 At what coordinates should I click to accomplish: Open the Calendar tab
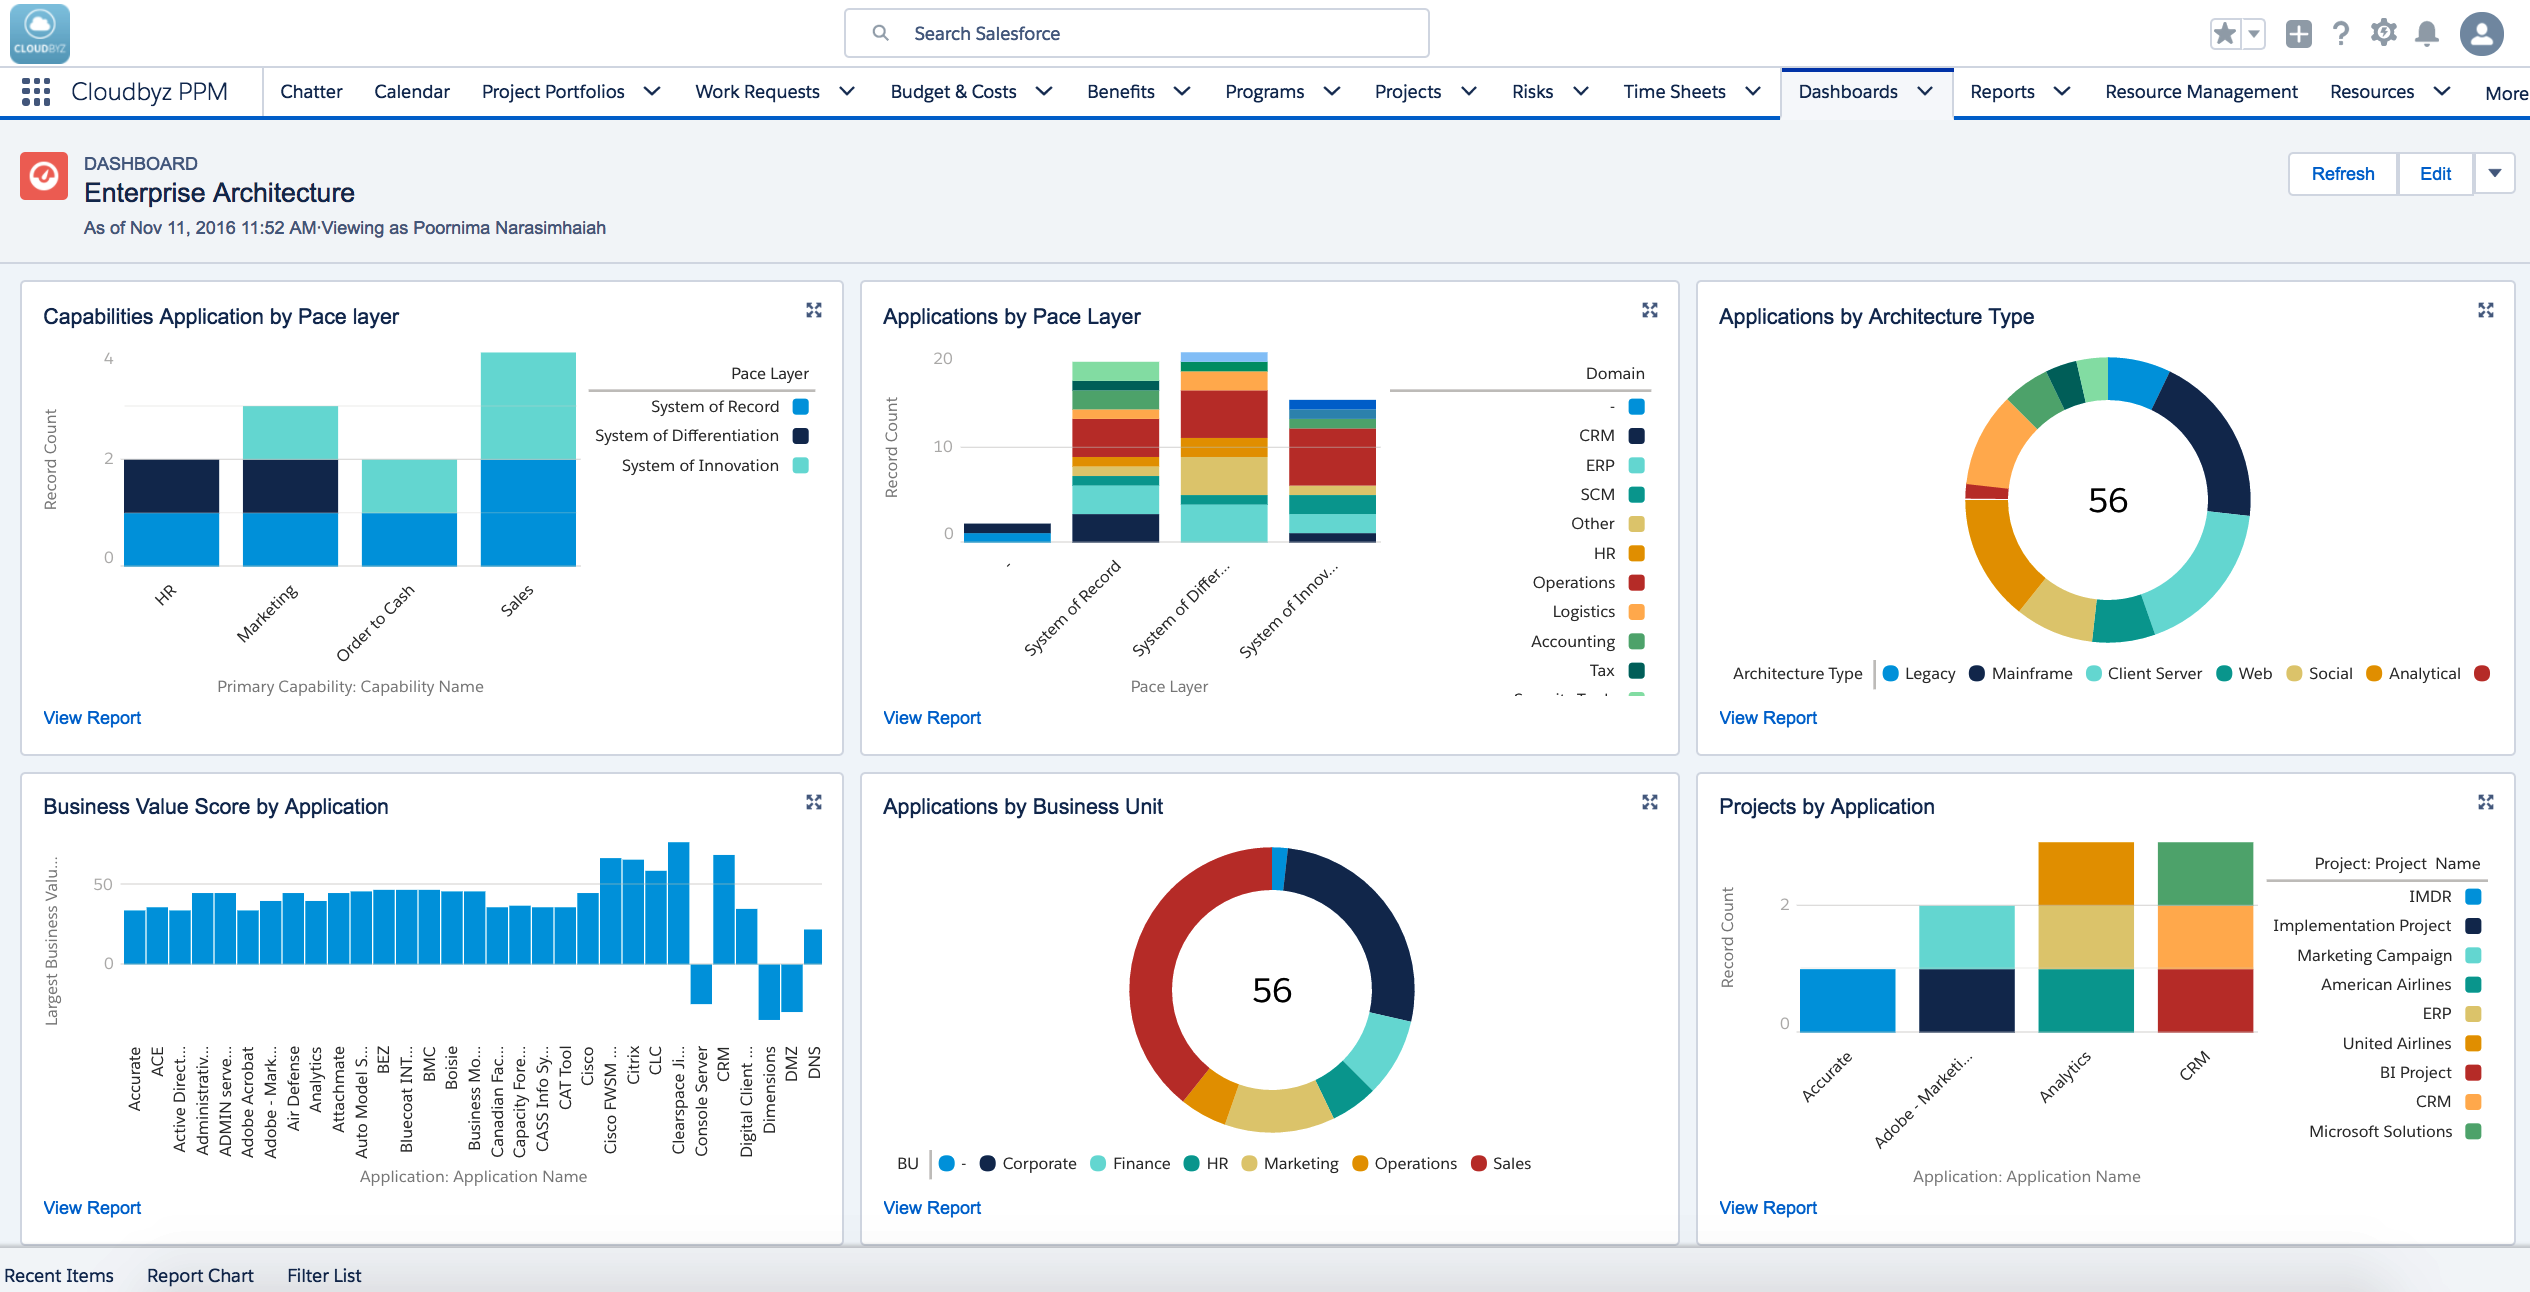[x=412, y=92]
